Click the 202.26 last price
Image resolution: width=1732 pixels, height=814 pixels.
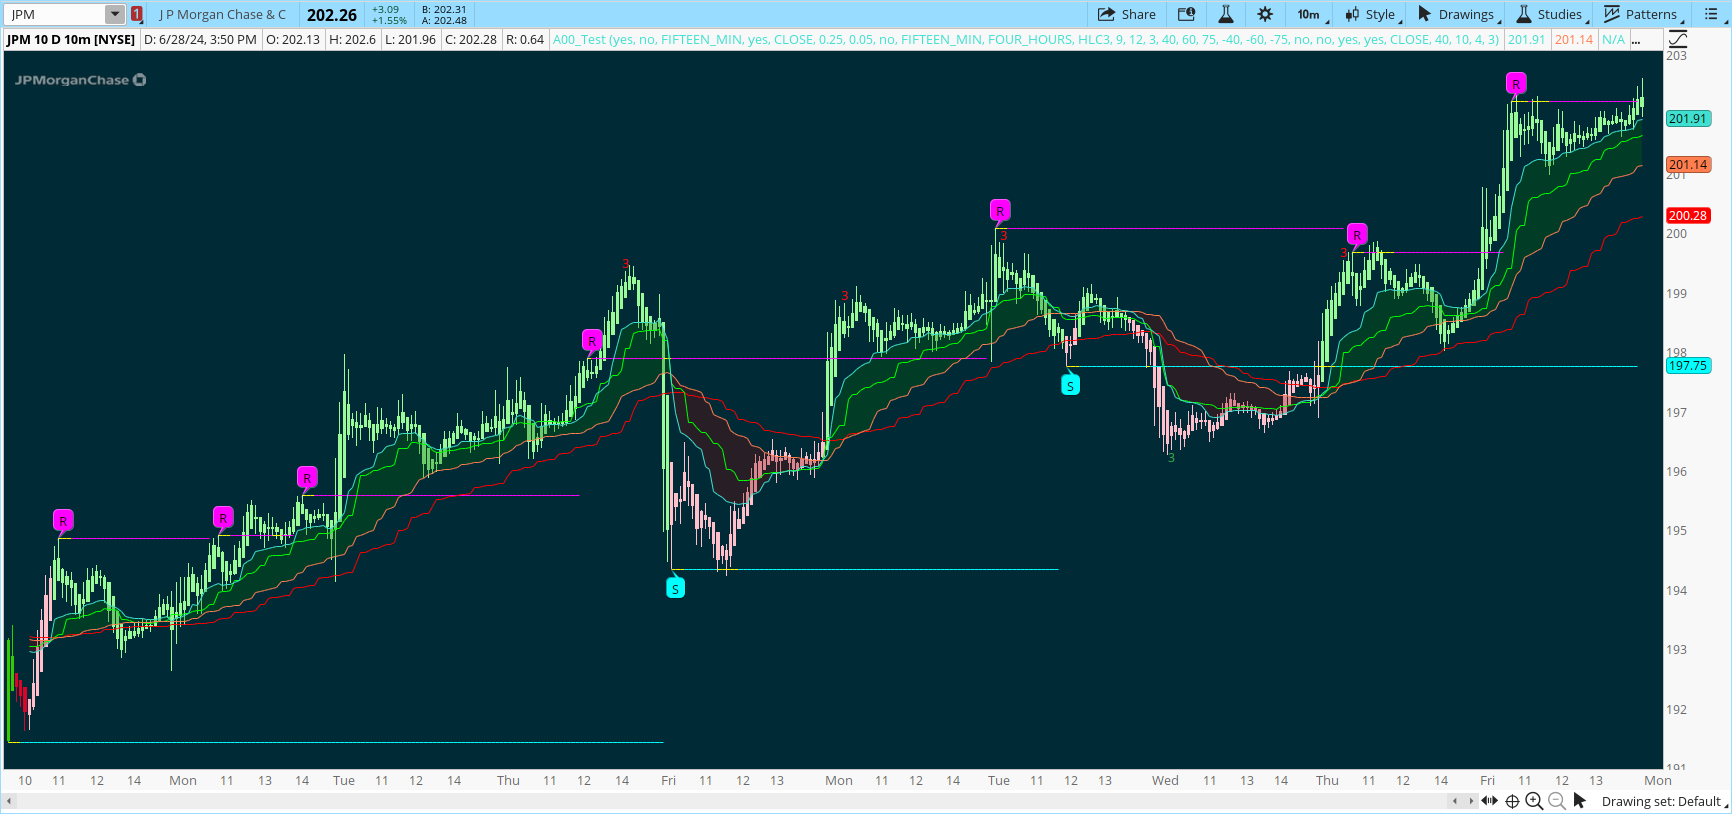[x=332, y=15]
